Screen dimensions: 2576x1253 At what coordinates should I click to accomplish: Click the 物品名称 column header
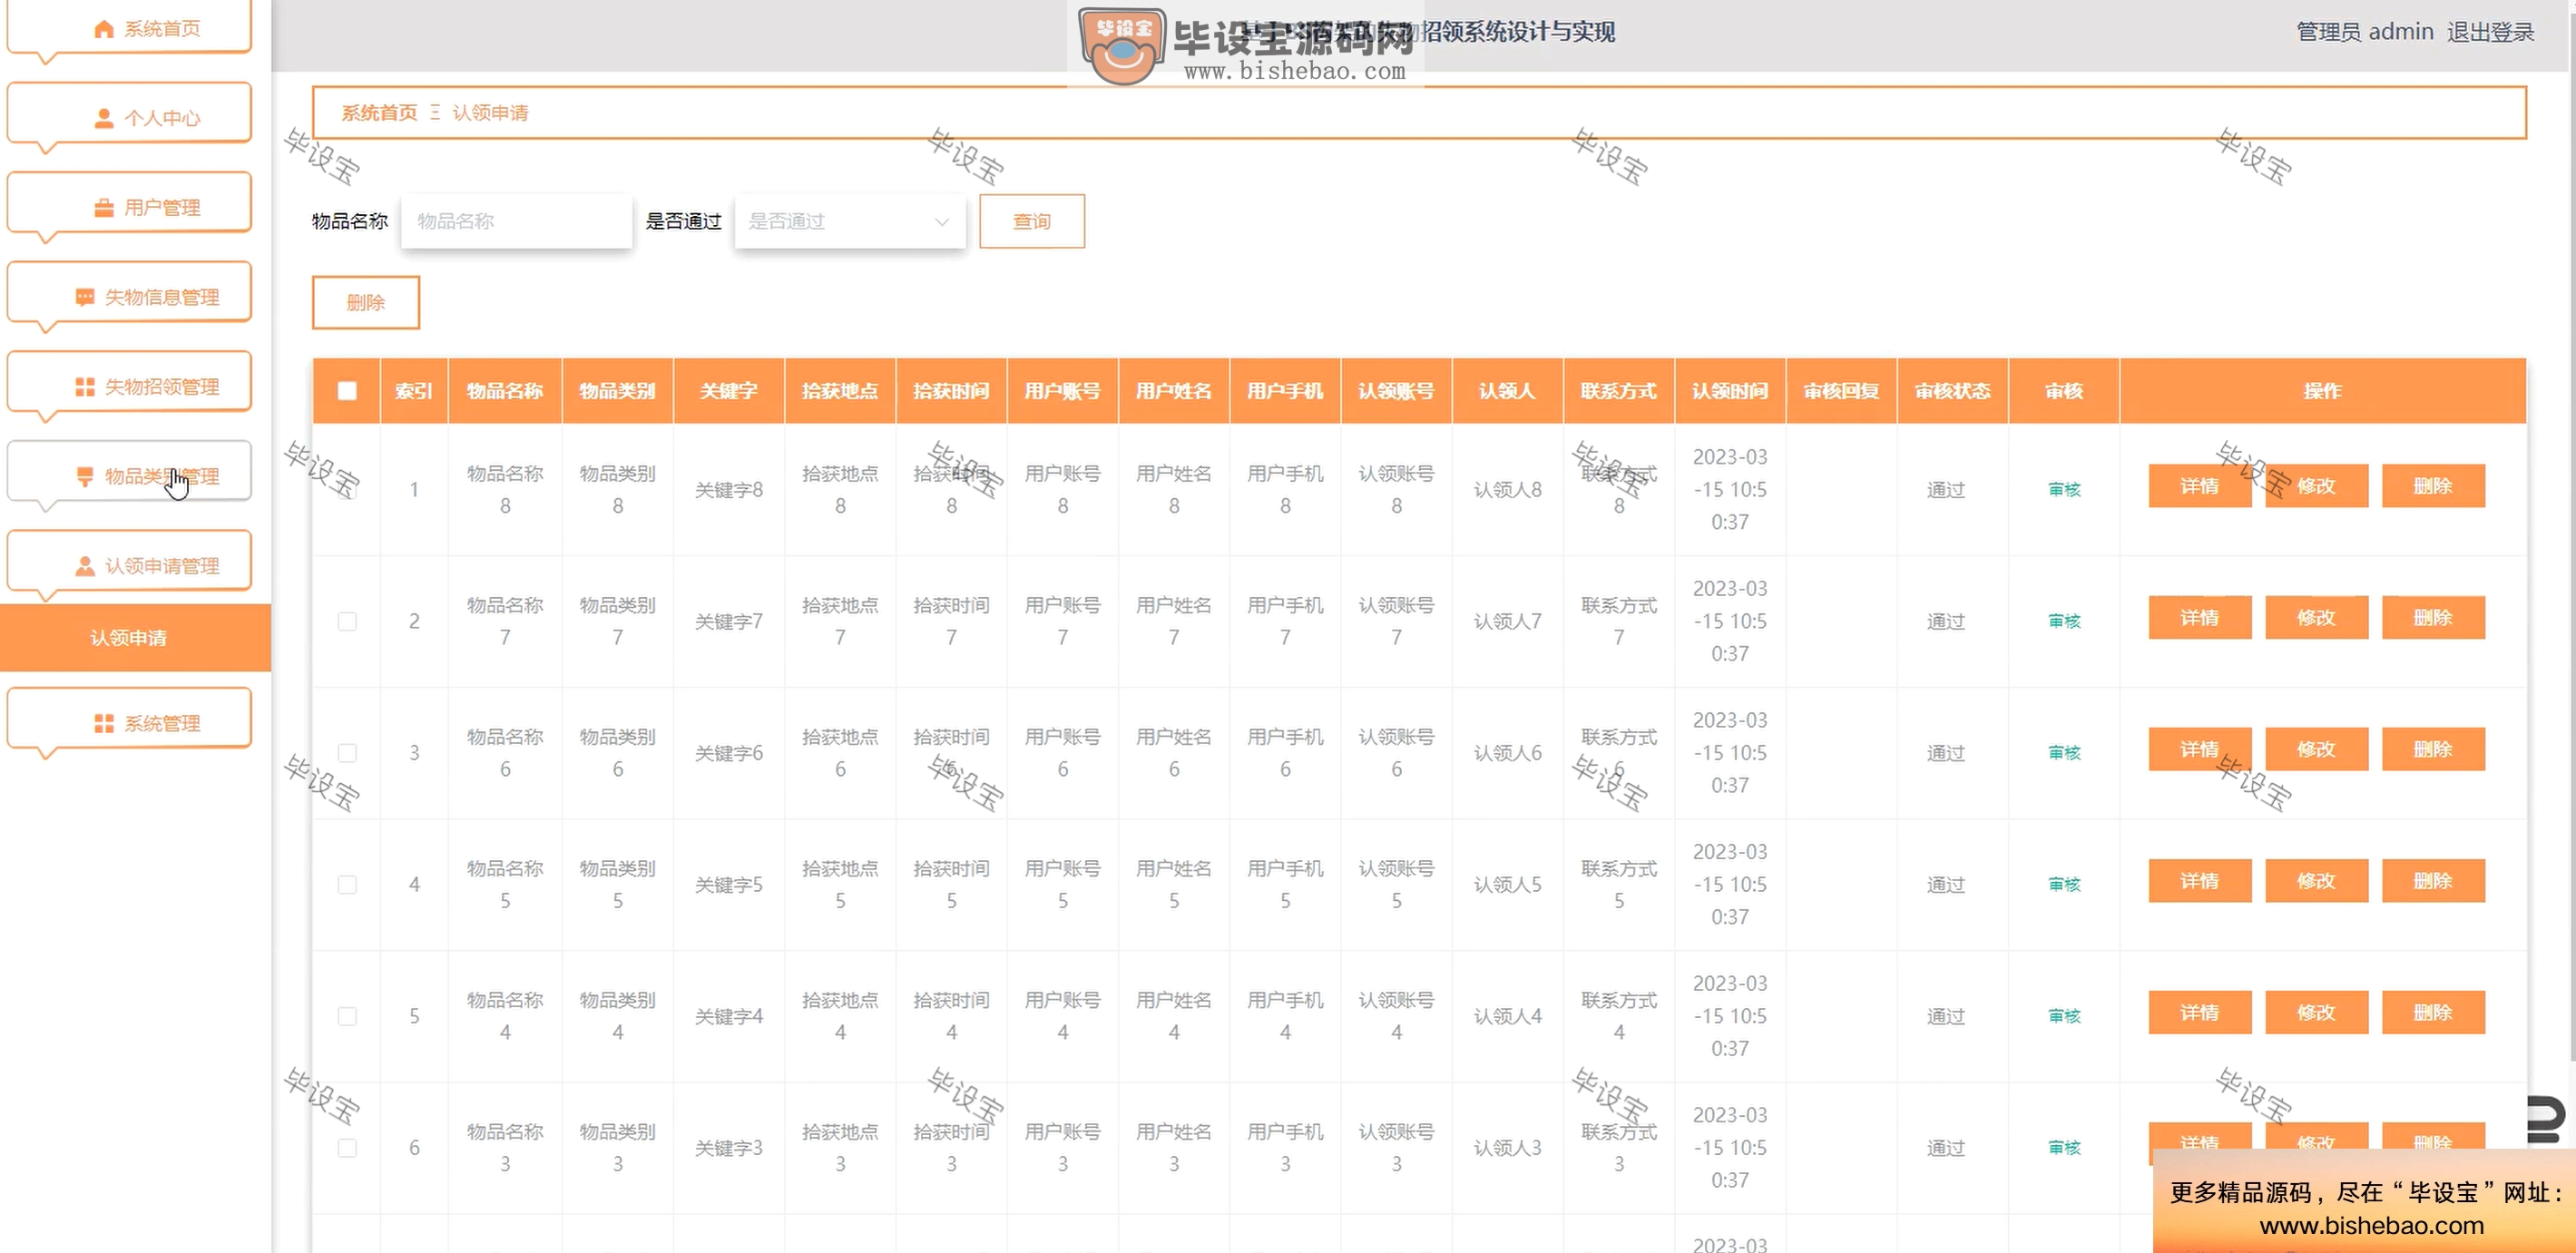pos(505,391)
